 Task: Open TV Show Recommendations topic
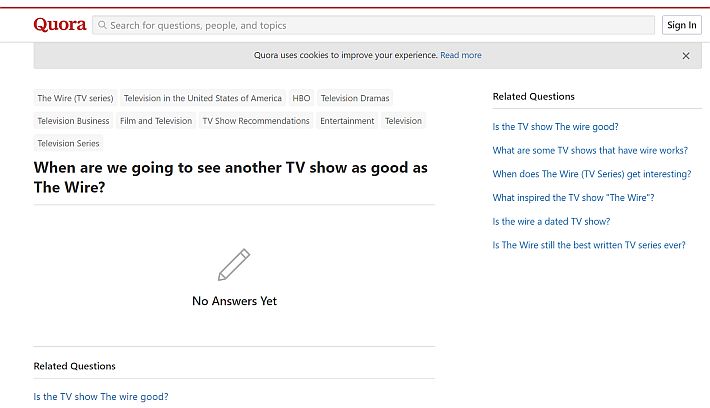pyautogui.click(x=256, y=120)
